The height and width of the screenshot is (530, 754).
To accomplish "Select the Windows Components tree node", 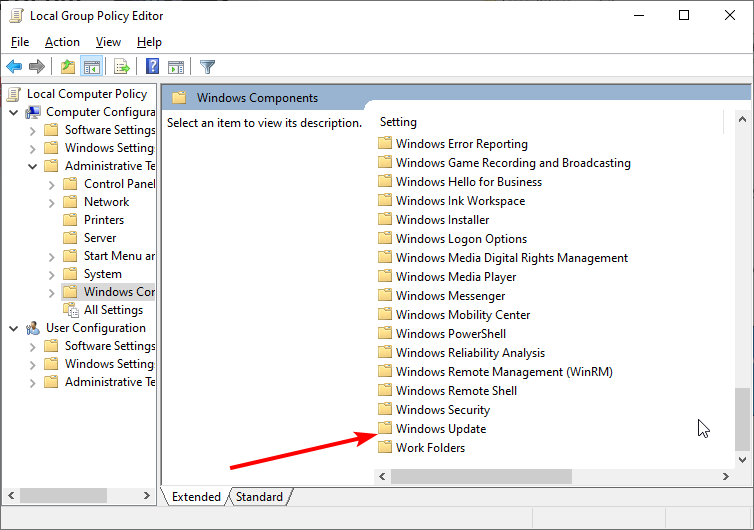I will pos(119,292).
